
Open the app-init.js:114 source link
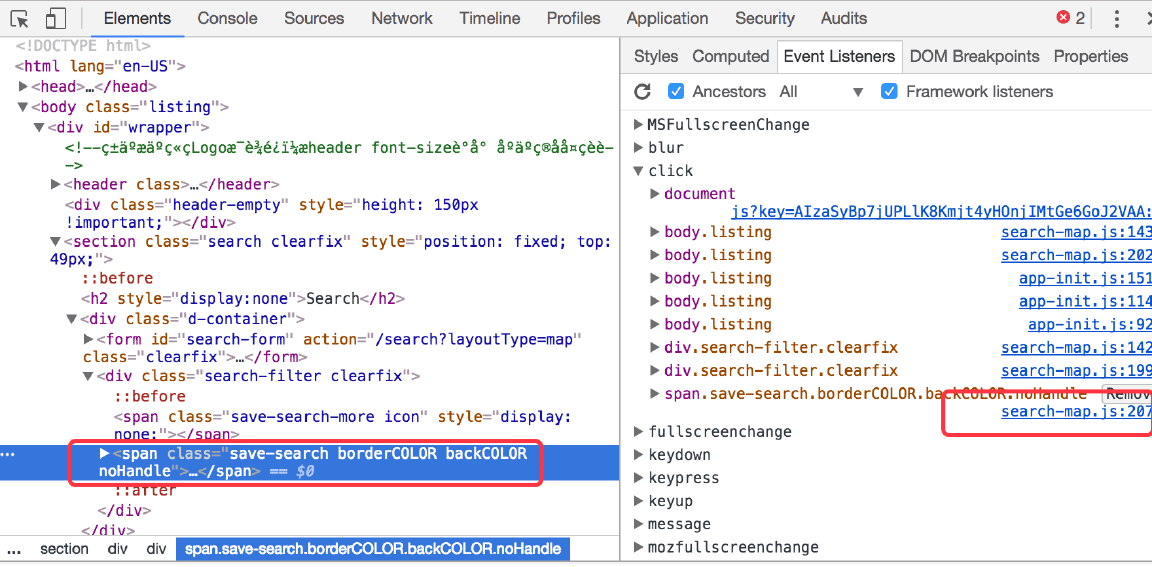(x=1085, y=301)
